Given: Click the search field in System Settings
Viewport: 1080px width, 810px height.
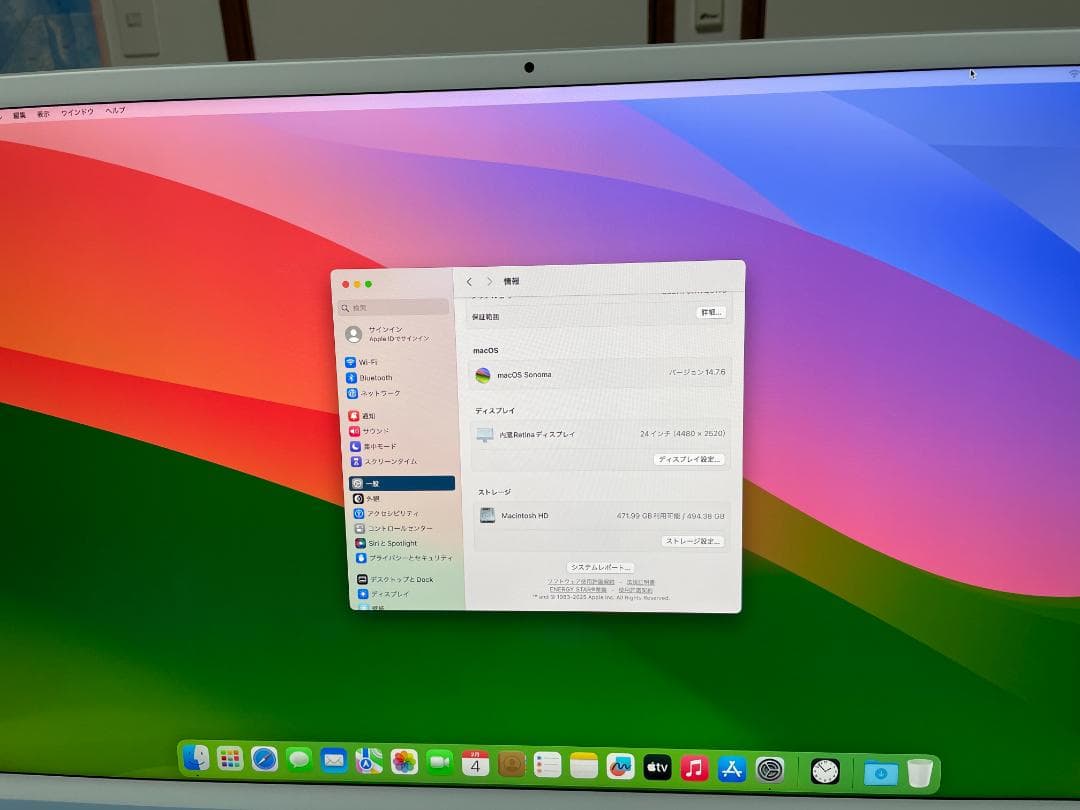Looking at the screenshot, I should click(x=393, y=307).
